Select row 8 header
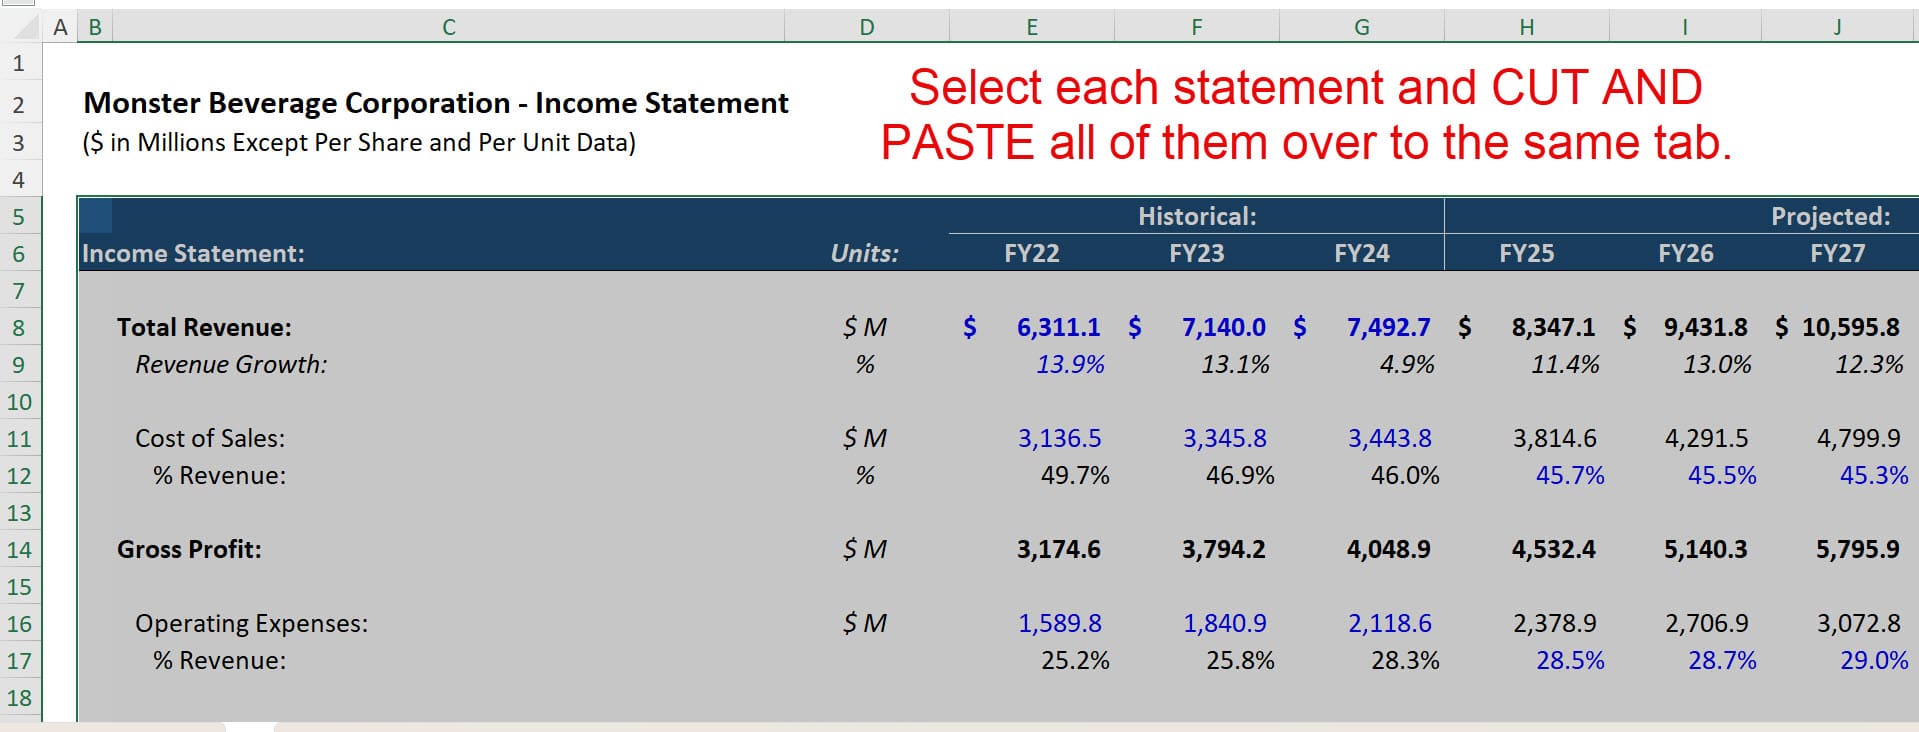Screen dimensions: 1919x732 coord(19,328)
